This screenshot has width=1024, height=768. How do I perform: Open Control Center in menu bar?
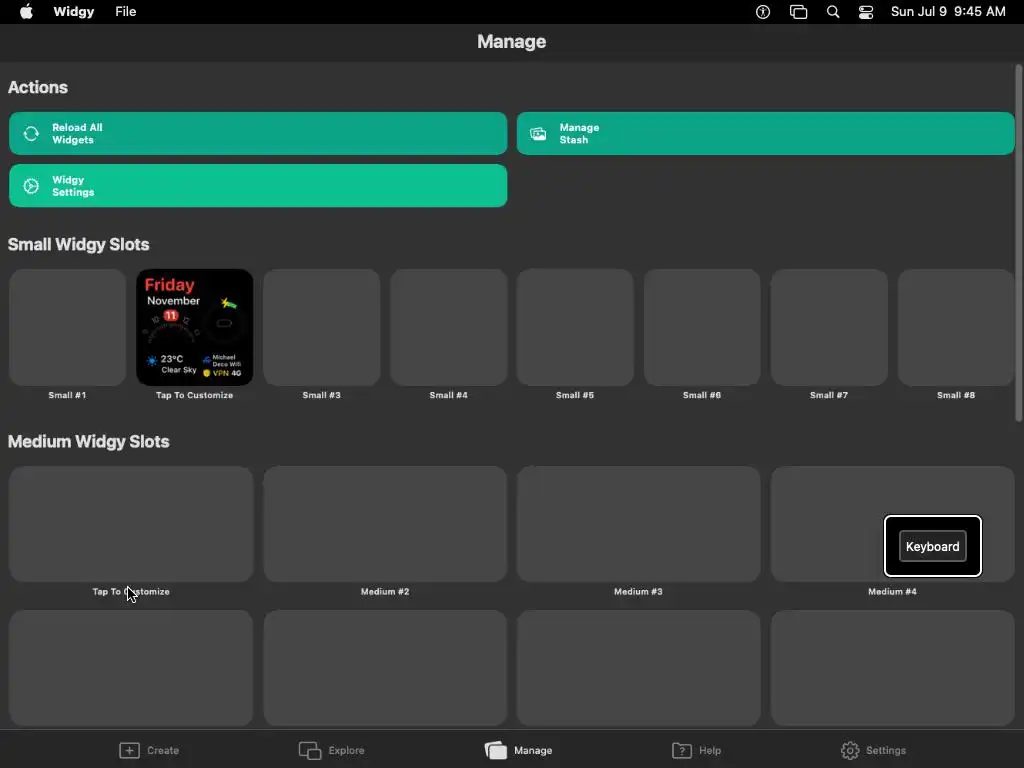[866, 12]
